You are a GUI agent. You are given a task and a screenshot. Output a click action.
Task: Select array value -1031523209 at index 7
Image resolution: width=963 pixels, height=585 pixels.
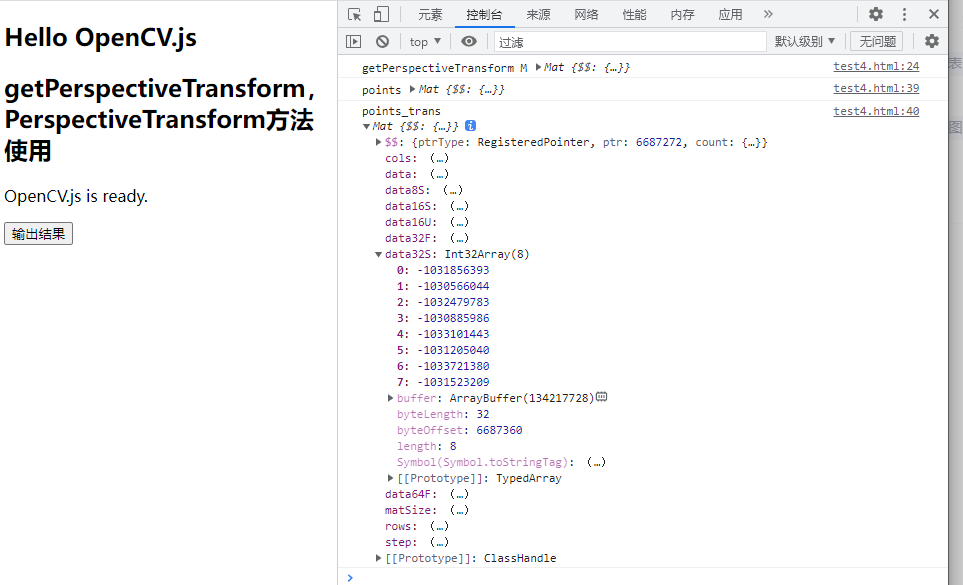point(453,382)
